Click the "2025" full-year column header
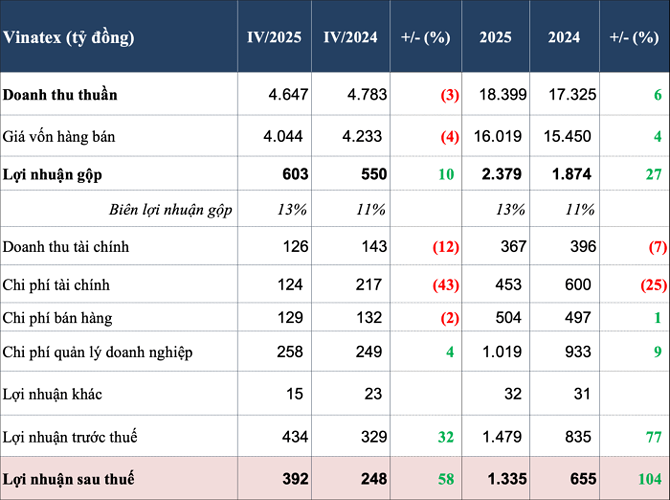 495,37
